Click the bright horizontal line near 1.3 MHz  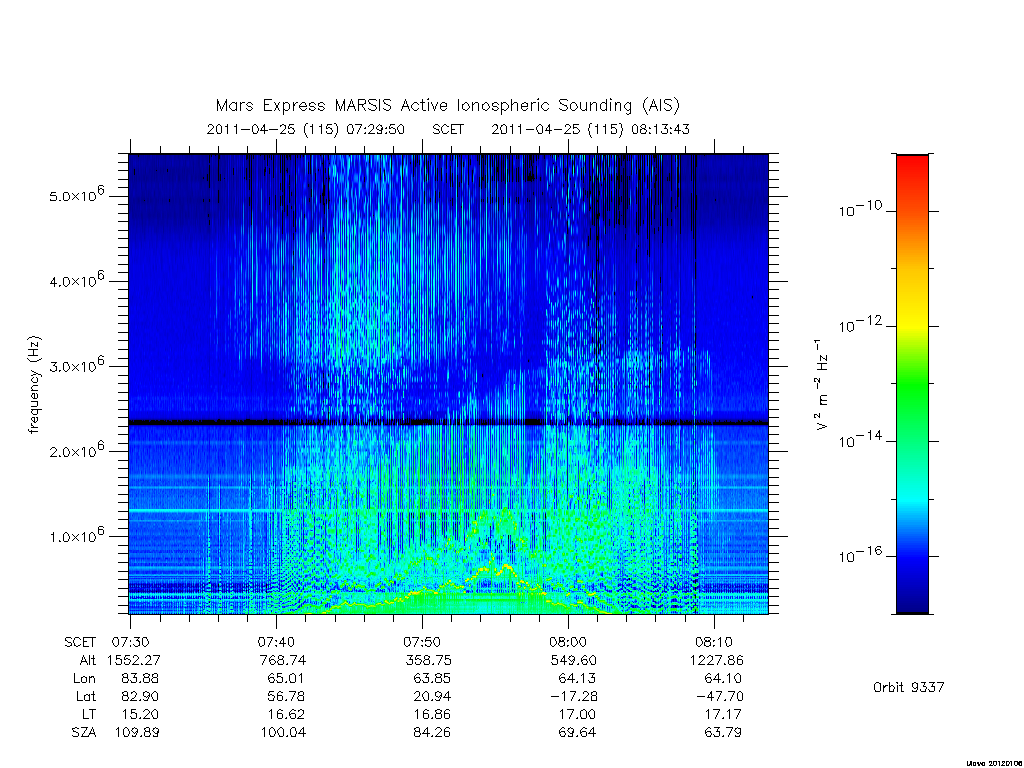[x=449, y=510]
